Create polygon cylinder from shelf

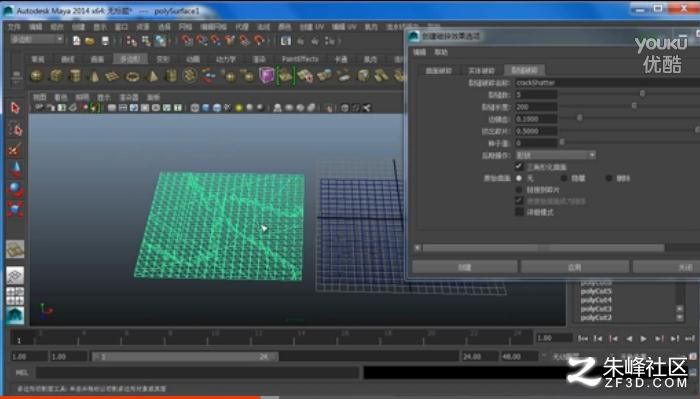point(75,75)
